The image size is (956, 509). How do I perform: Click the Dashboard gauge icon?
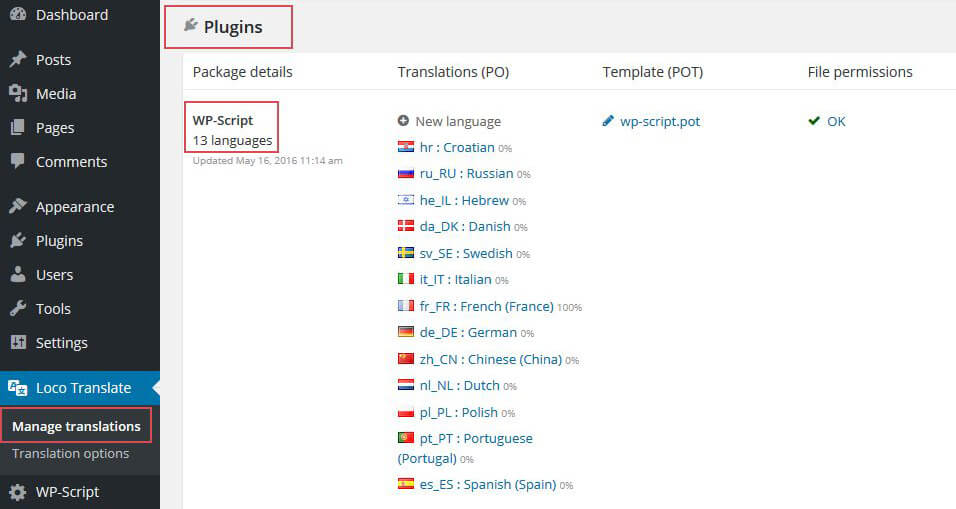tap(18, 14)
